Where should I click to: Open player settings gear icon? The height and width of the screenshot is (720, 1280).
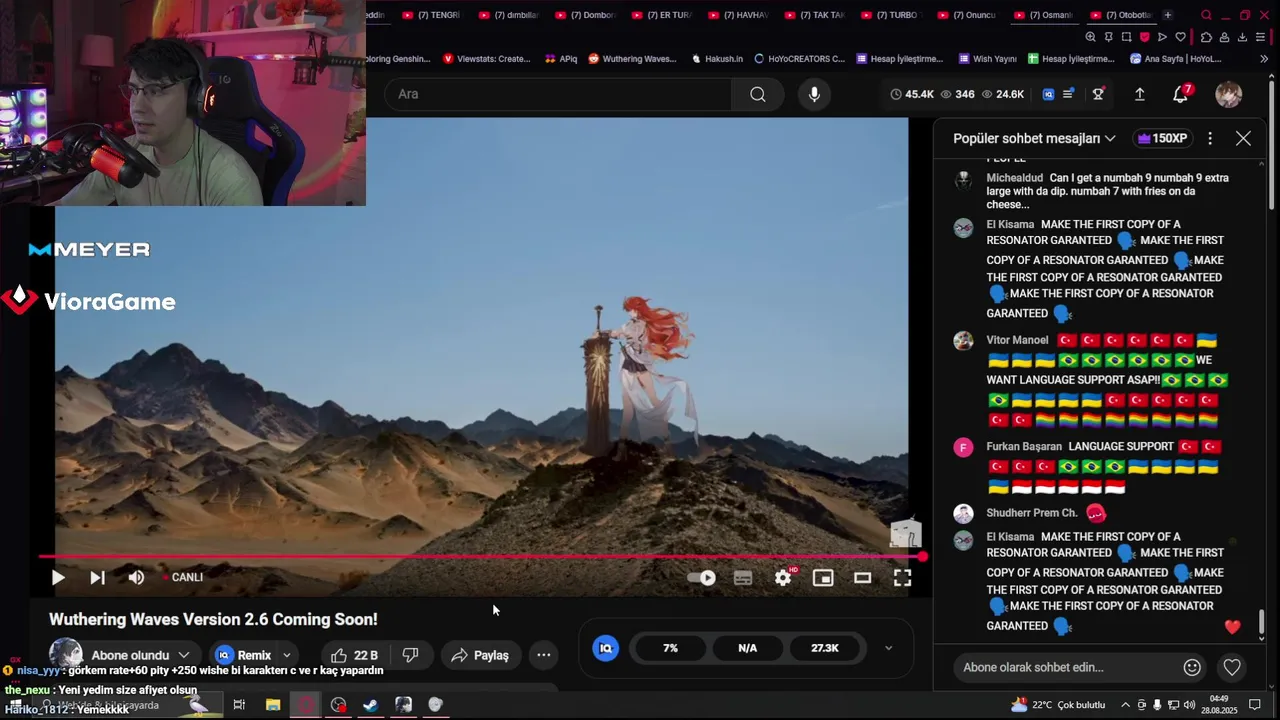pyautogui.click(x=783, y=577)
